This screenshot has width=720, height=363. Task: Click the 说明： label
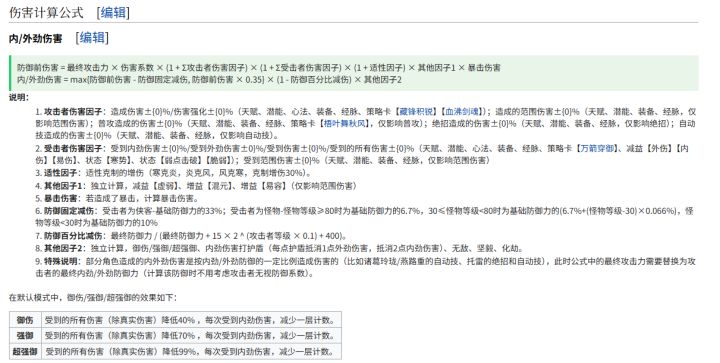(x=19, y=97)
